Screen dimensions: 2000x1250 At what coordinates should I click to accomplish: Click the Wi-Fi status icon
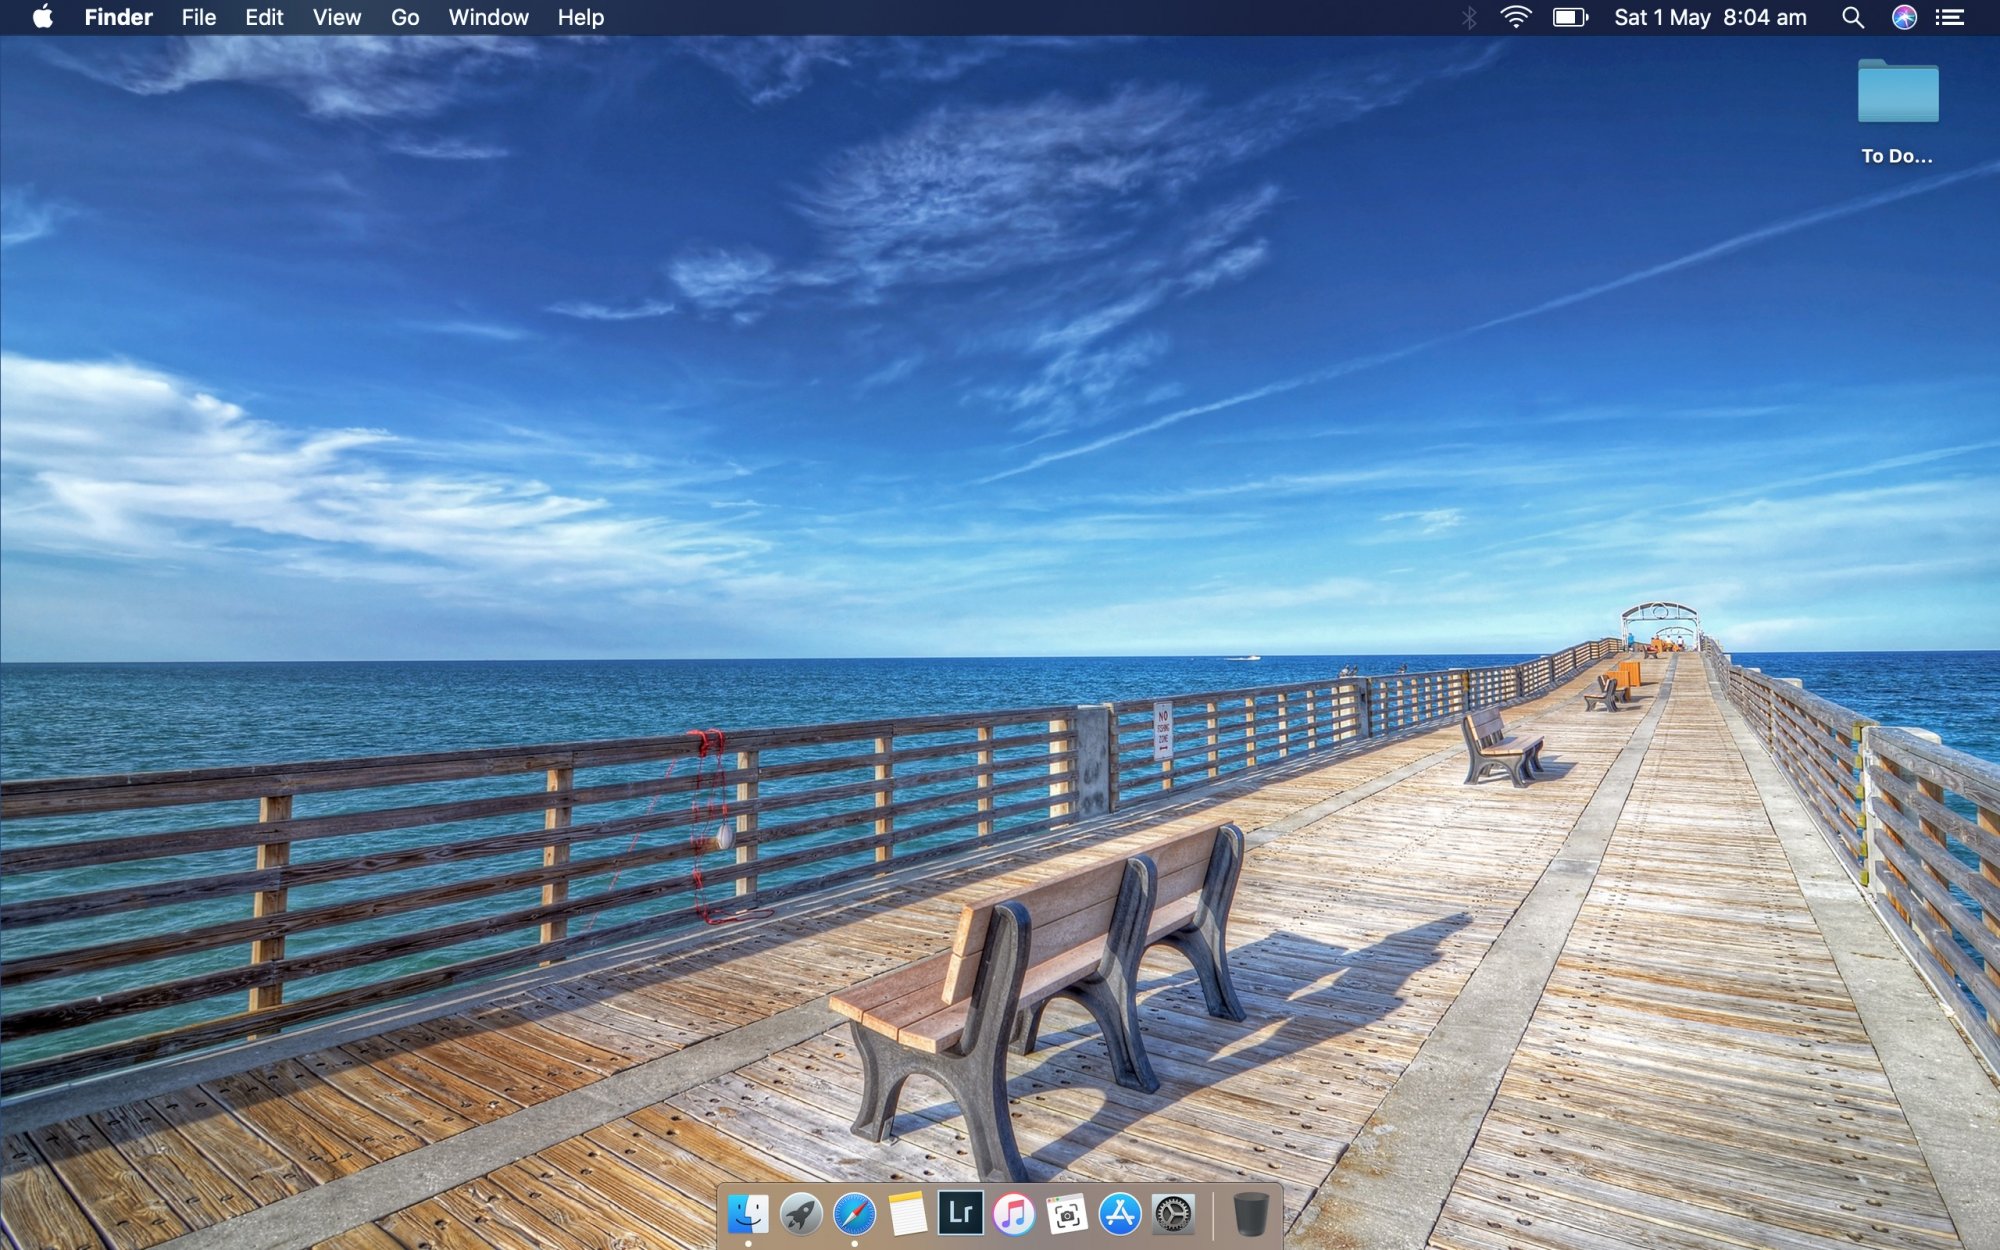[1516, 17]
